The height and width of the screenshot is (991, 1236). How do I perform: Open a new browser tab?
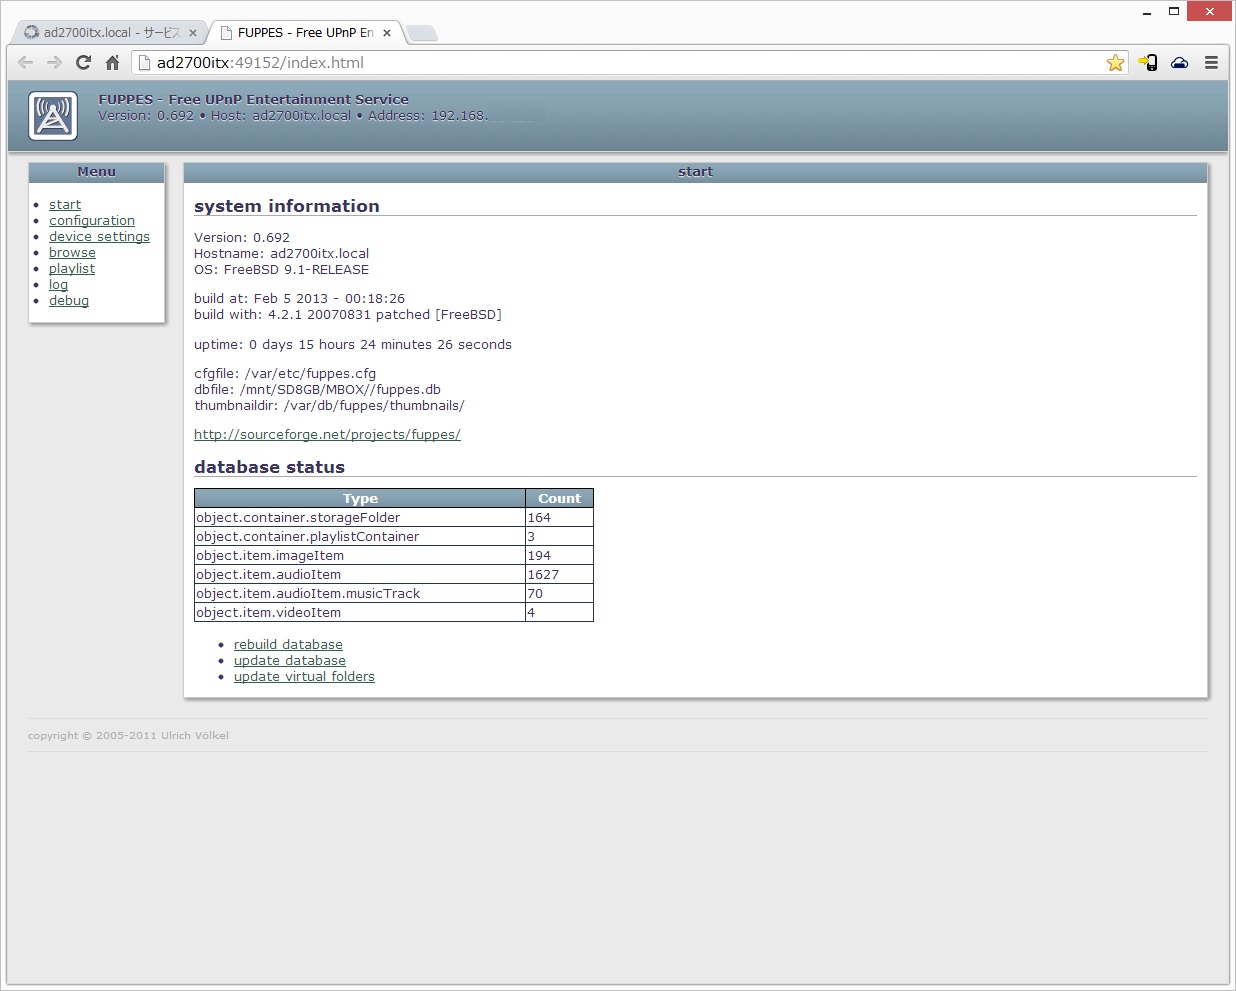[x=422, y=34]
